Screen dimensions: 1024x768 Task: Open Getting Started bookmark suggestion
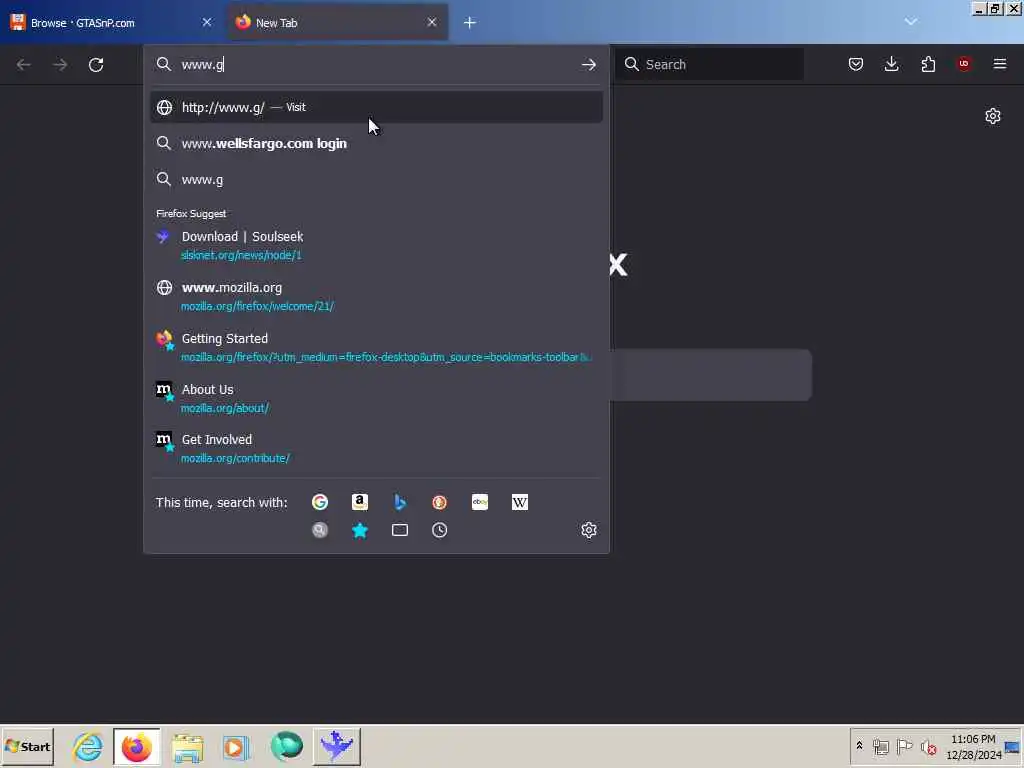376,347
